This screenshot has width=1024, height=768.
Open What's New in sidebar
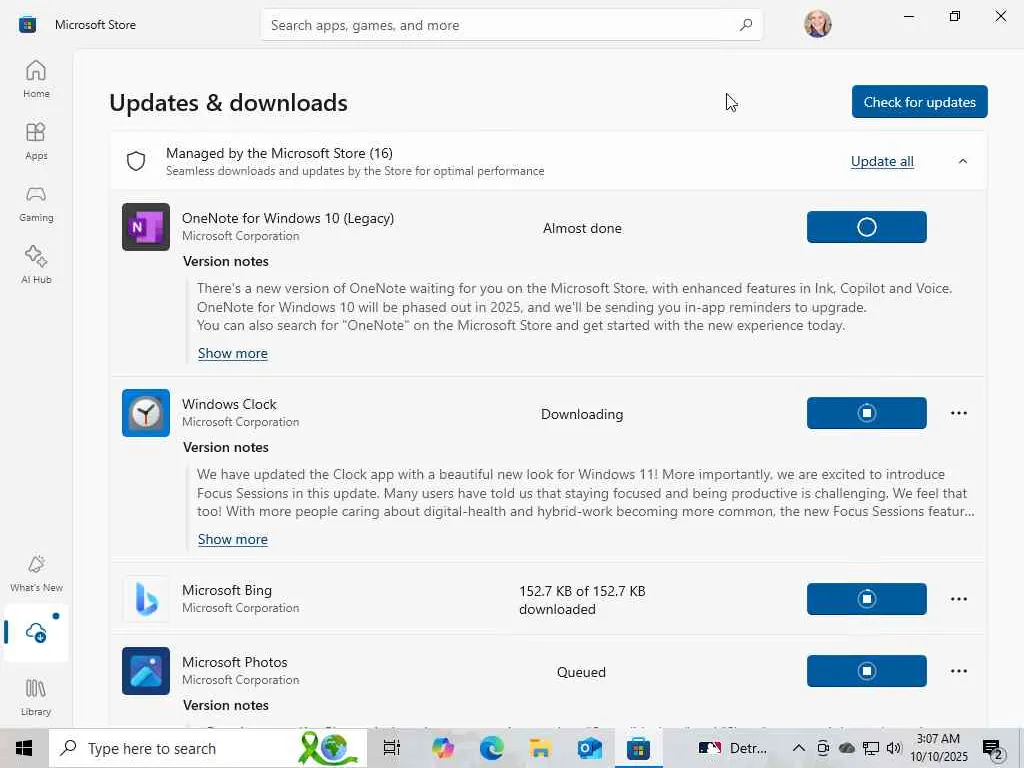[36, 573]
